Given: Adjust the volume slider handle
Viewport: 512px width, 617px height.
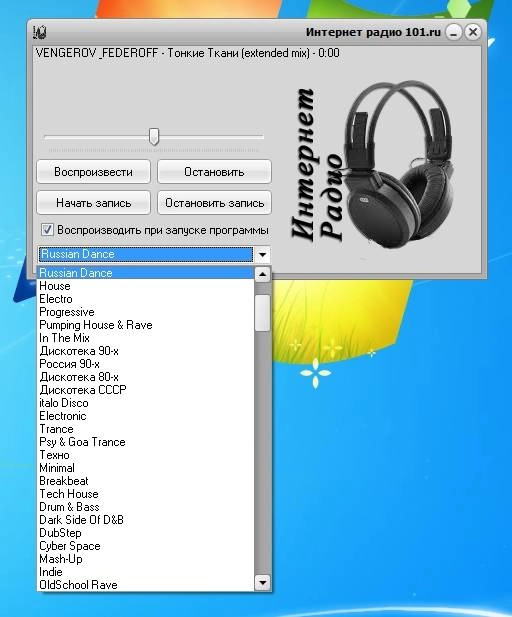Looking at the screenshot, I should 154,137.
